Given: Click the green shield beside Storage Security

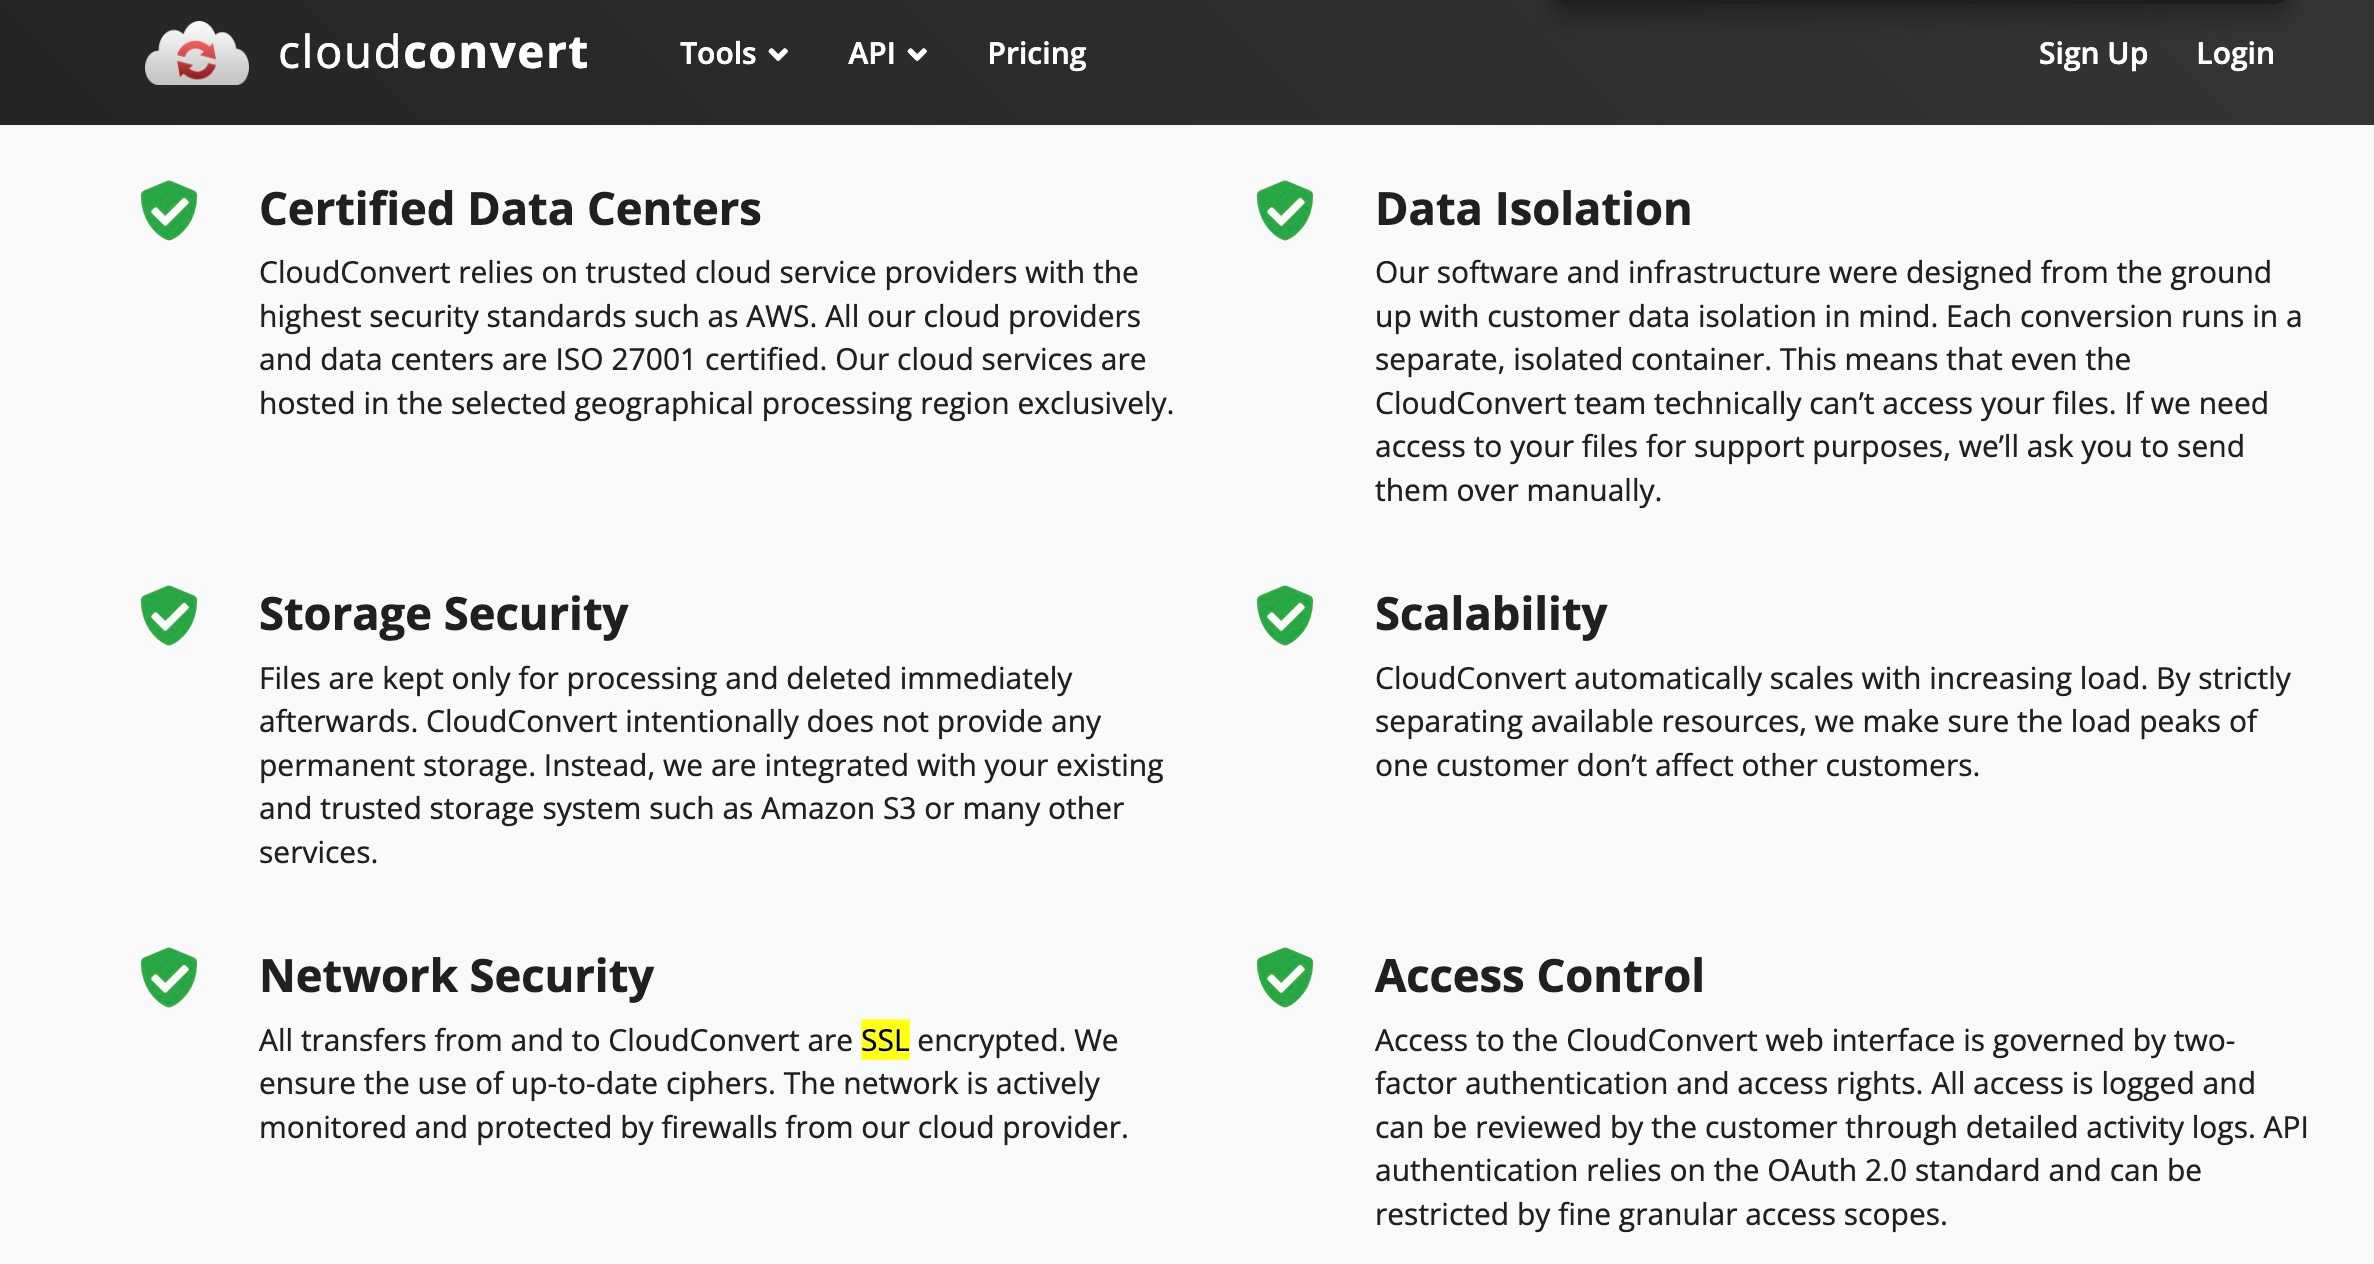Looking at the screenshot, I should [x=169, y=615].
